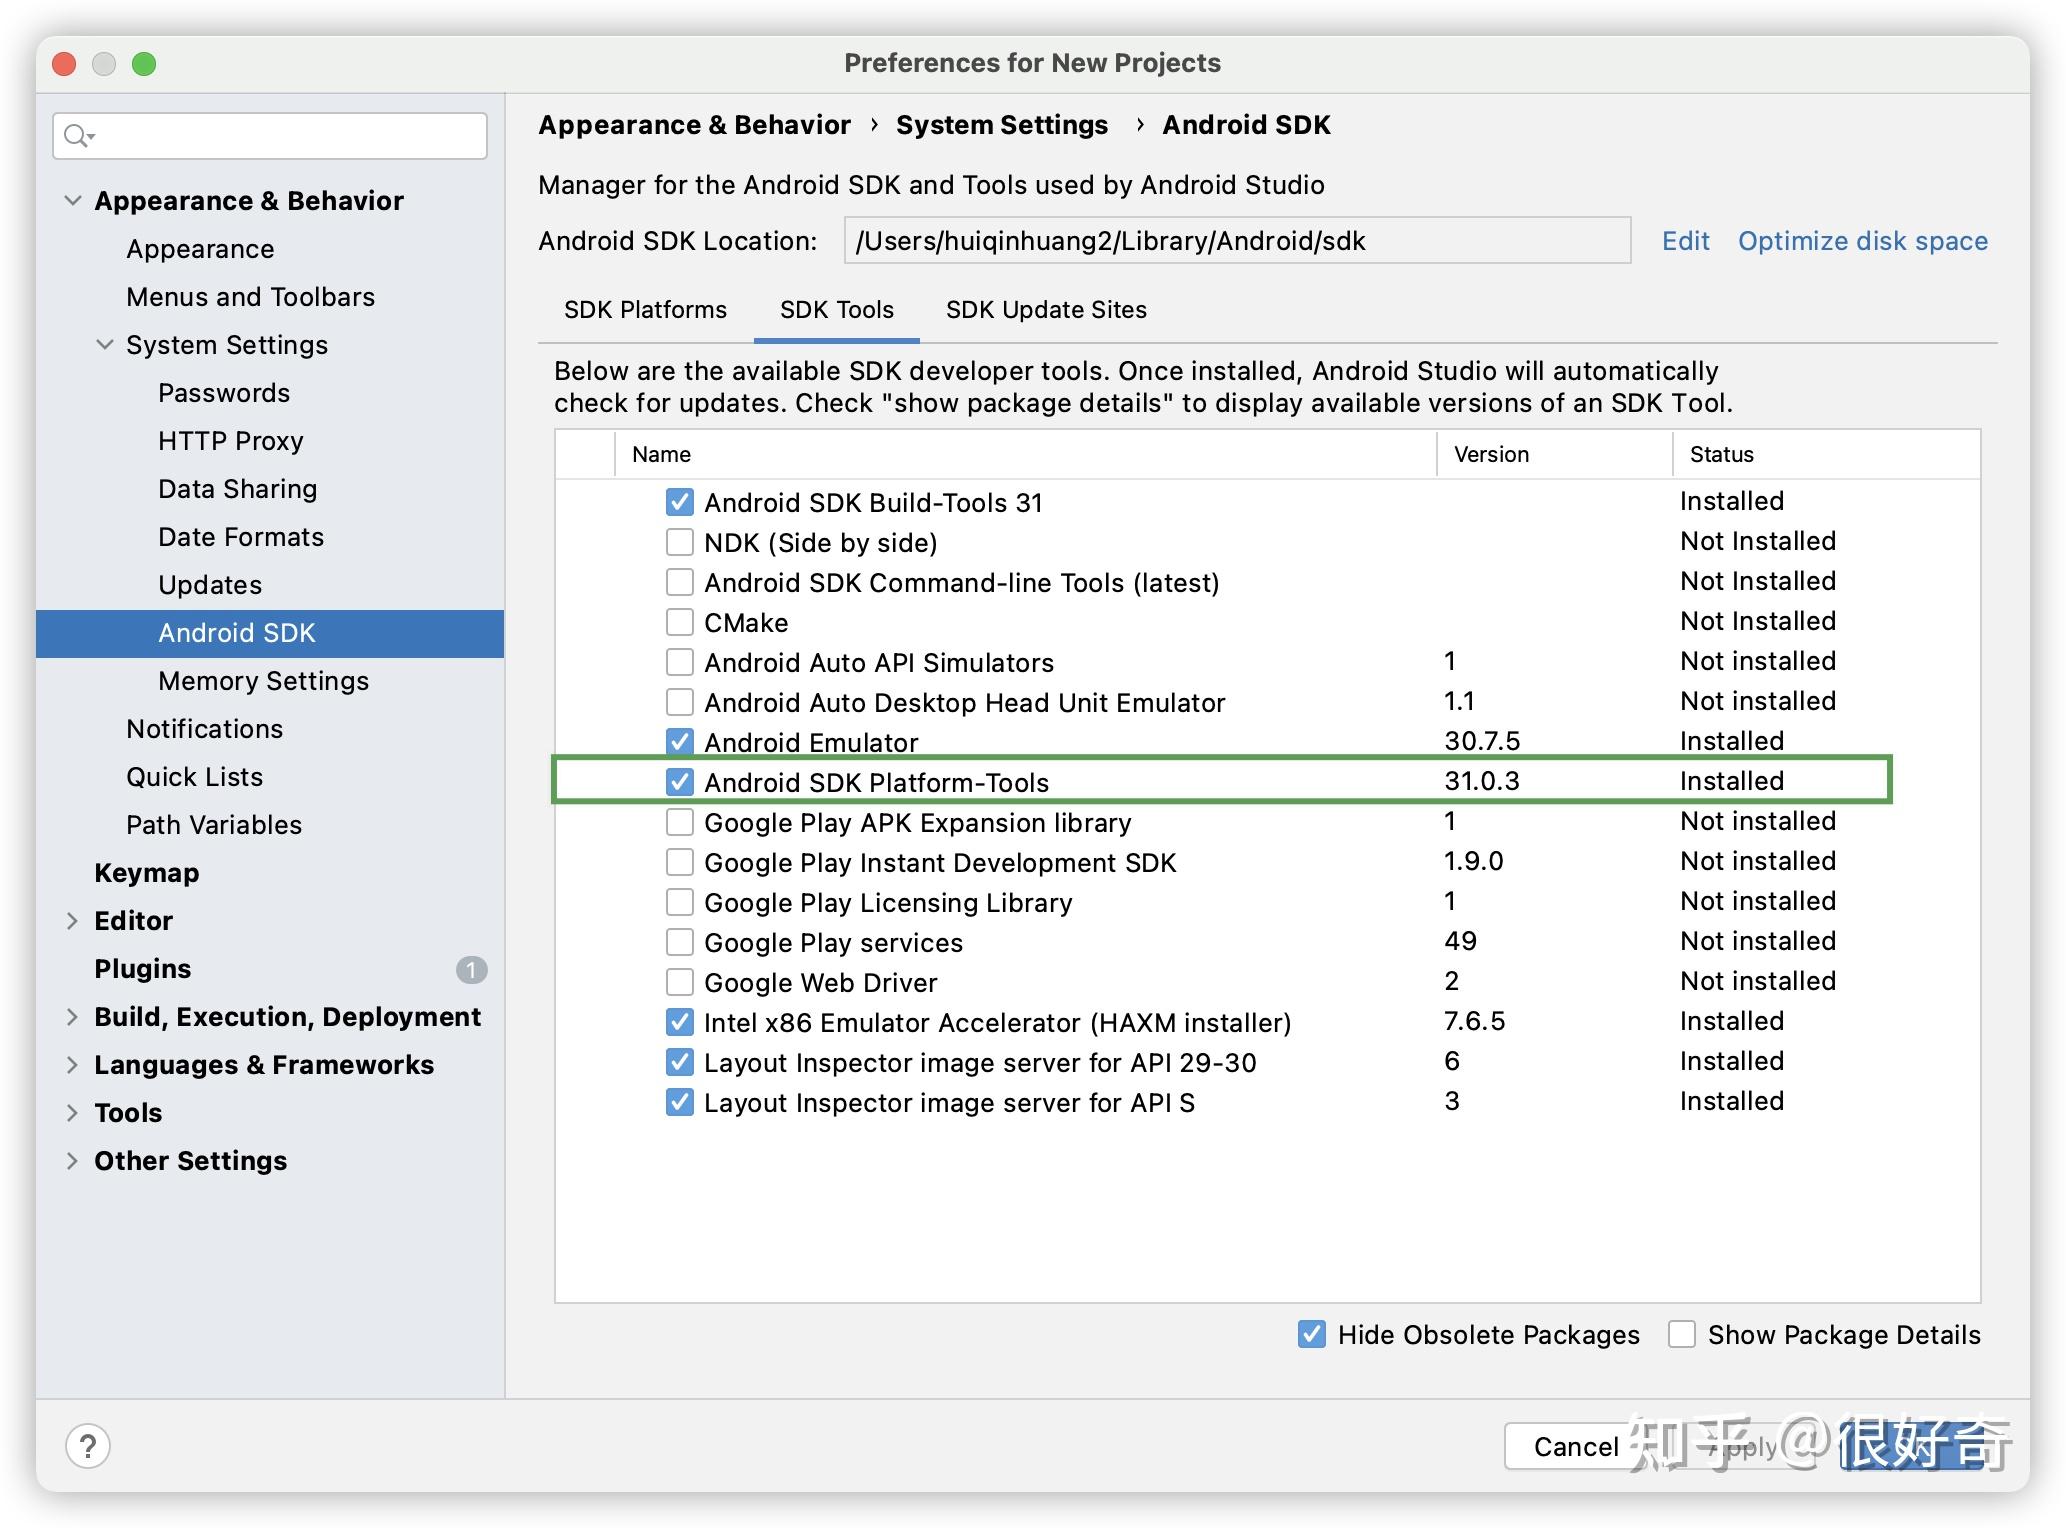Select Quick Lists item
Image resolution: width=2066 pixels, height=1528 pixels.
point(194,777)
